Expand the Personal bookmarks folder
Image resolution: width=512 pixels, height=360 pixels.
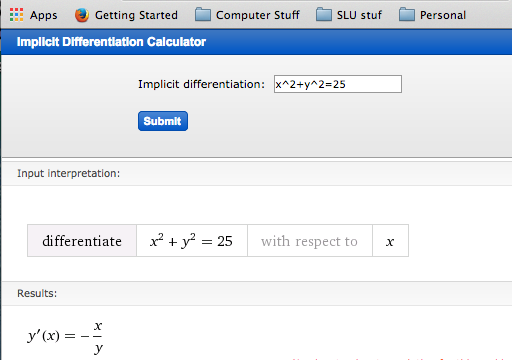[443, 15]
